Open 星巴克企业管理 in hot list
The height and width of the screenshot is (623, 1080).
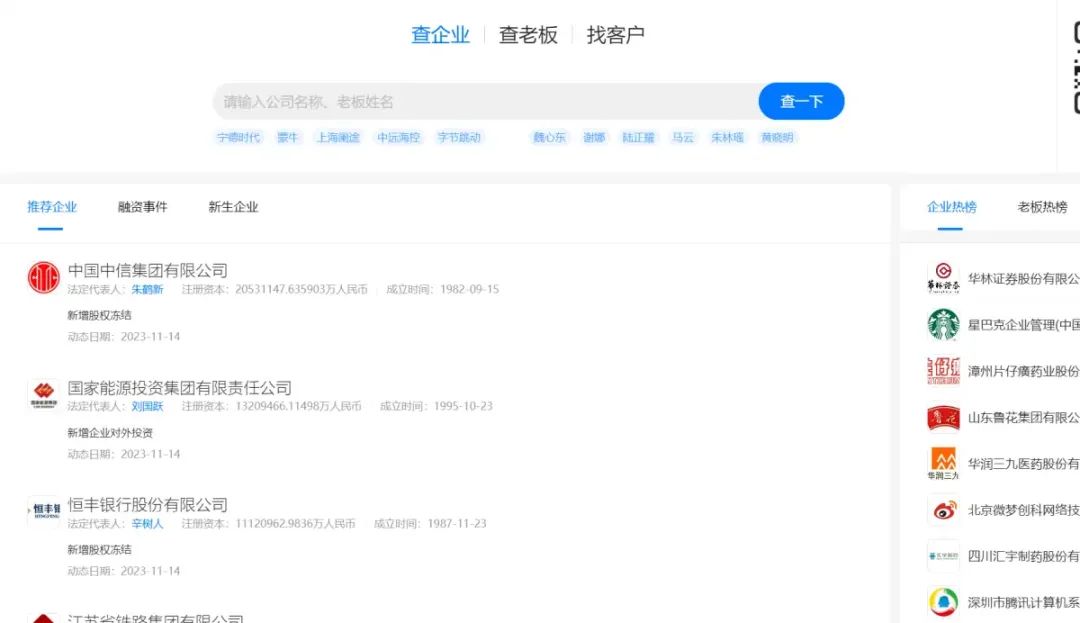point(1024,325)
